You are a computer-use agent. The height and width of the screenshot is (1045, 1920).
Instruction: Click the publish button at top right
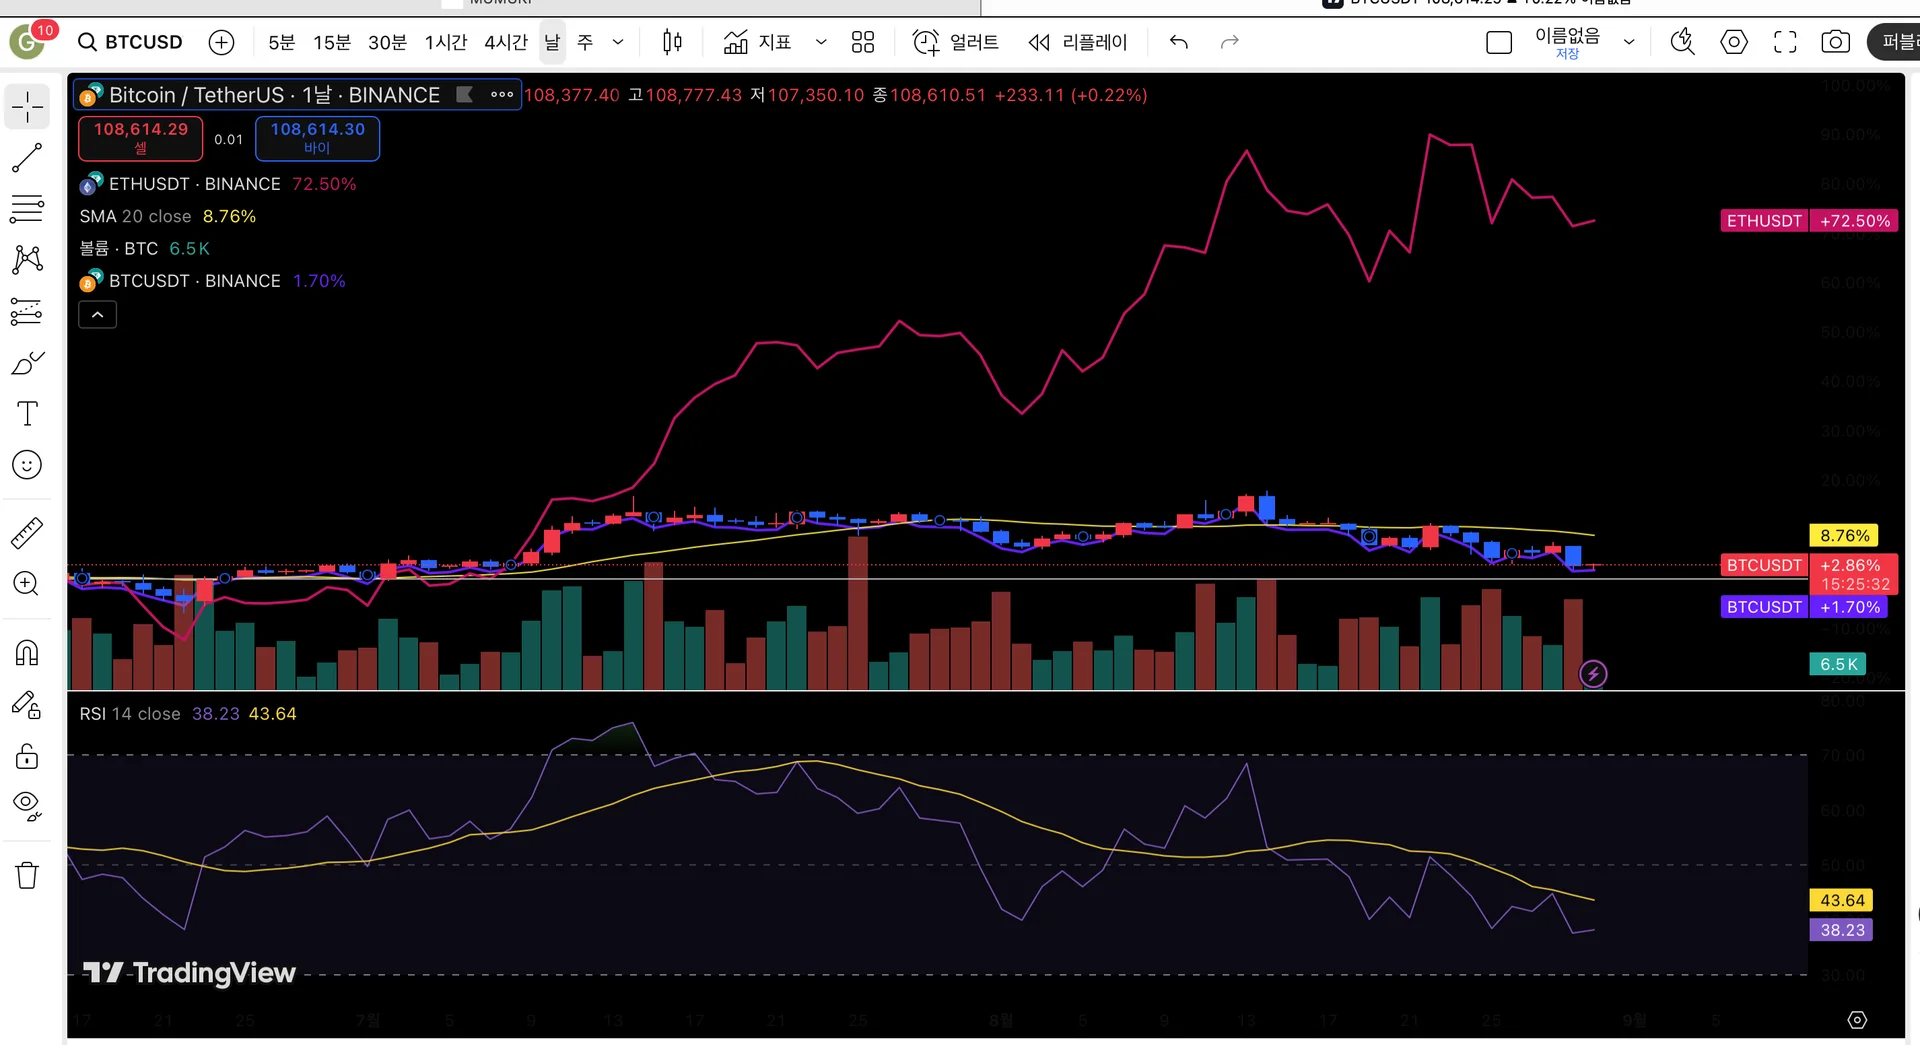(1895, 42)
